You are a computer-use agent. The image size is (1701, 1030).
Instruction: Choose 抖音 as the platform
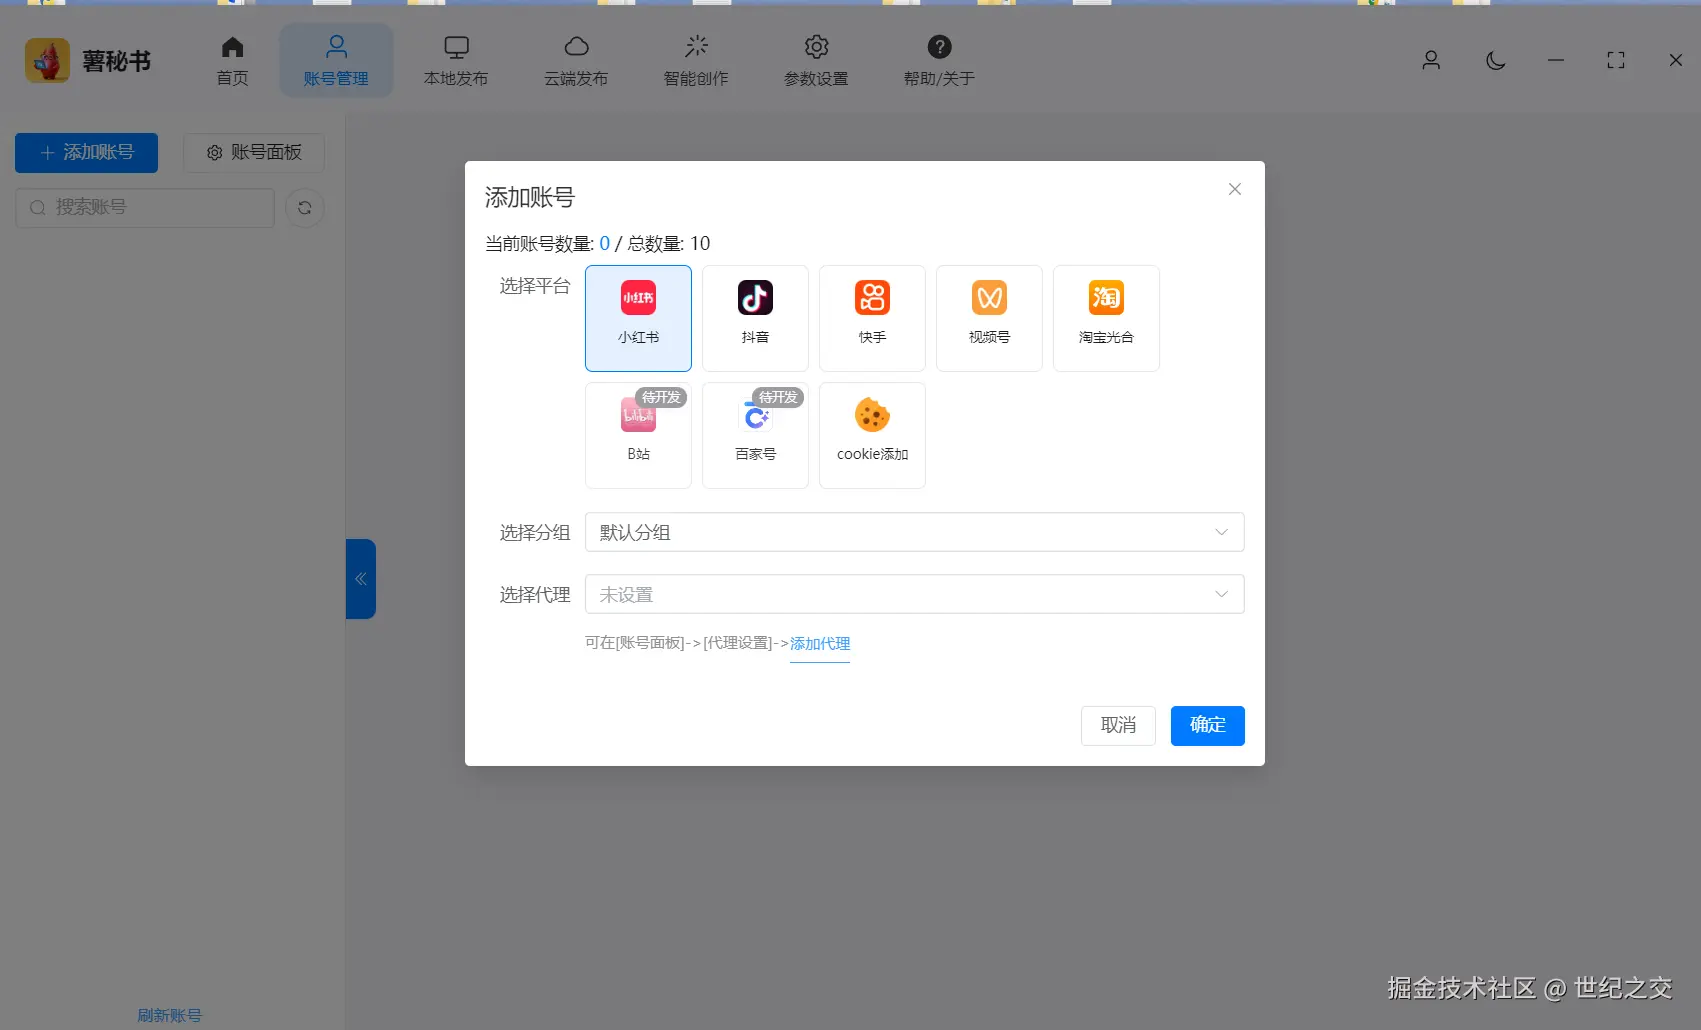coord(755,317)
